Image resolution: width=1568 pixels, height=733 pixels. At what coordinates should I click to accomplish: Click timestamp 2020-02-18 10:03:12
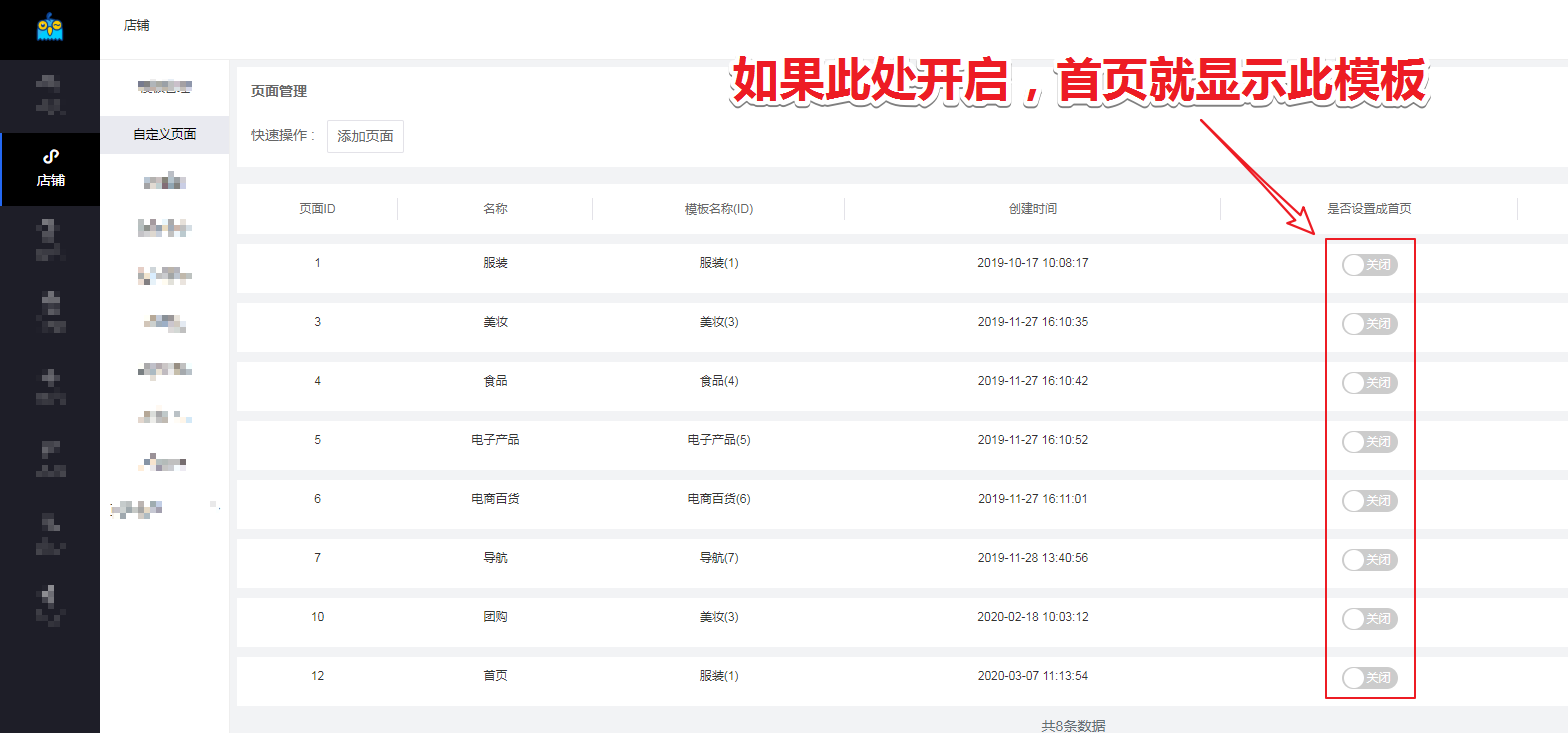[1032, 616]
